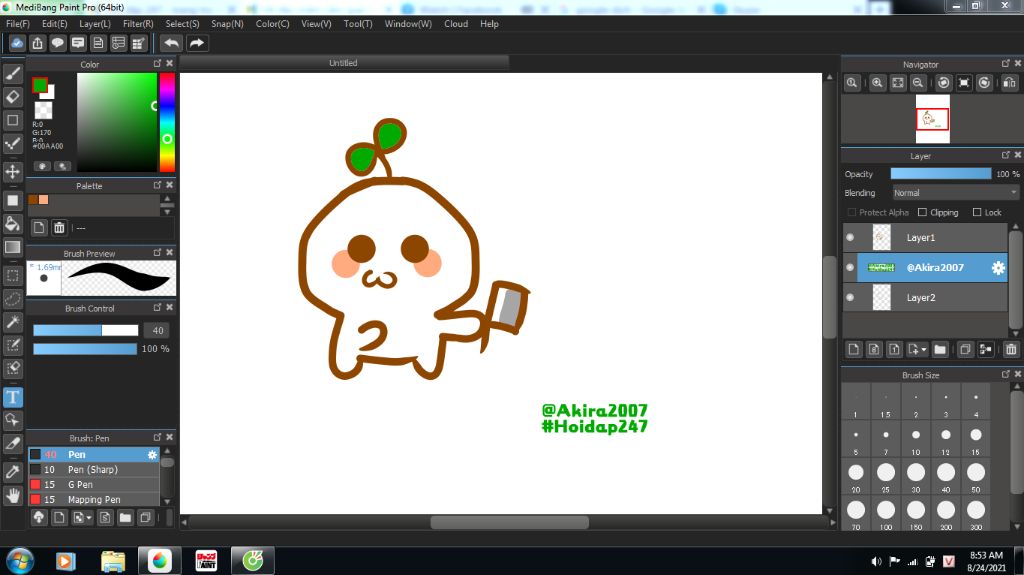Open the Filter(R) menu
Screen dimensions: 1024x575
[x=138, y=24]
